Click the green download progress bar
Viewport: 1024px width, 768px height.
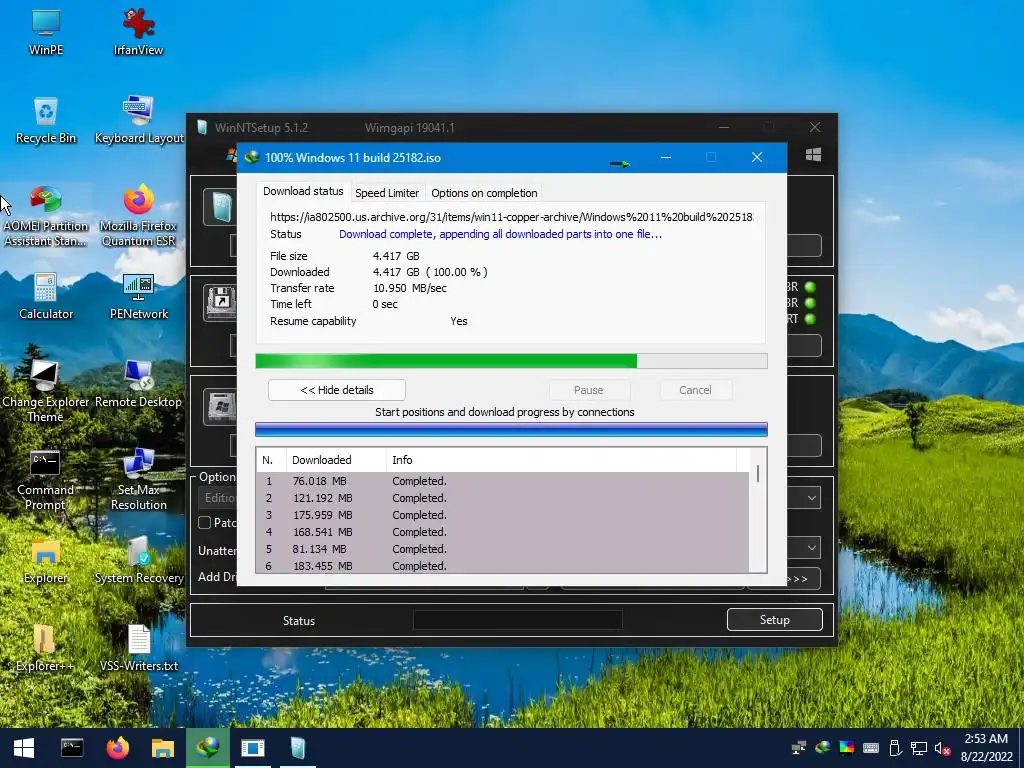click(511, 361)
